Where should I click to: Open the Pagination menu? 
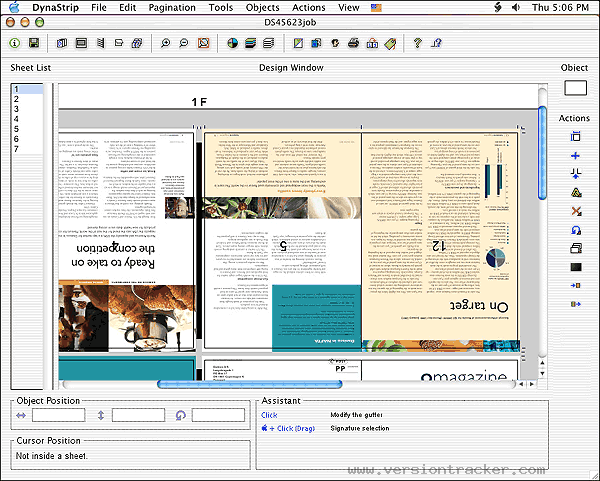pyautogui.click(x=172, y=7)
